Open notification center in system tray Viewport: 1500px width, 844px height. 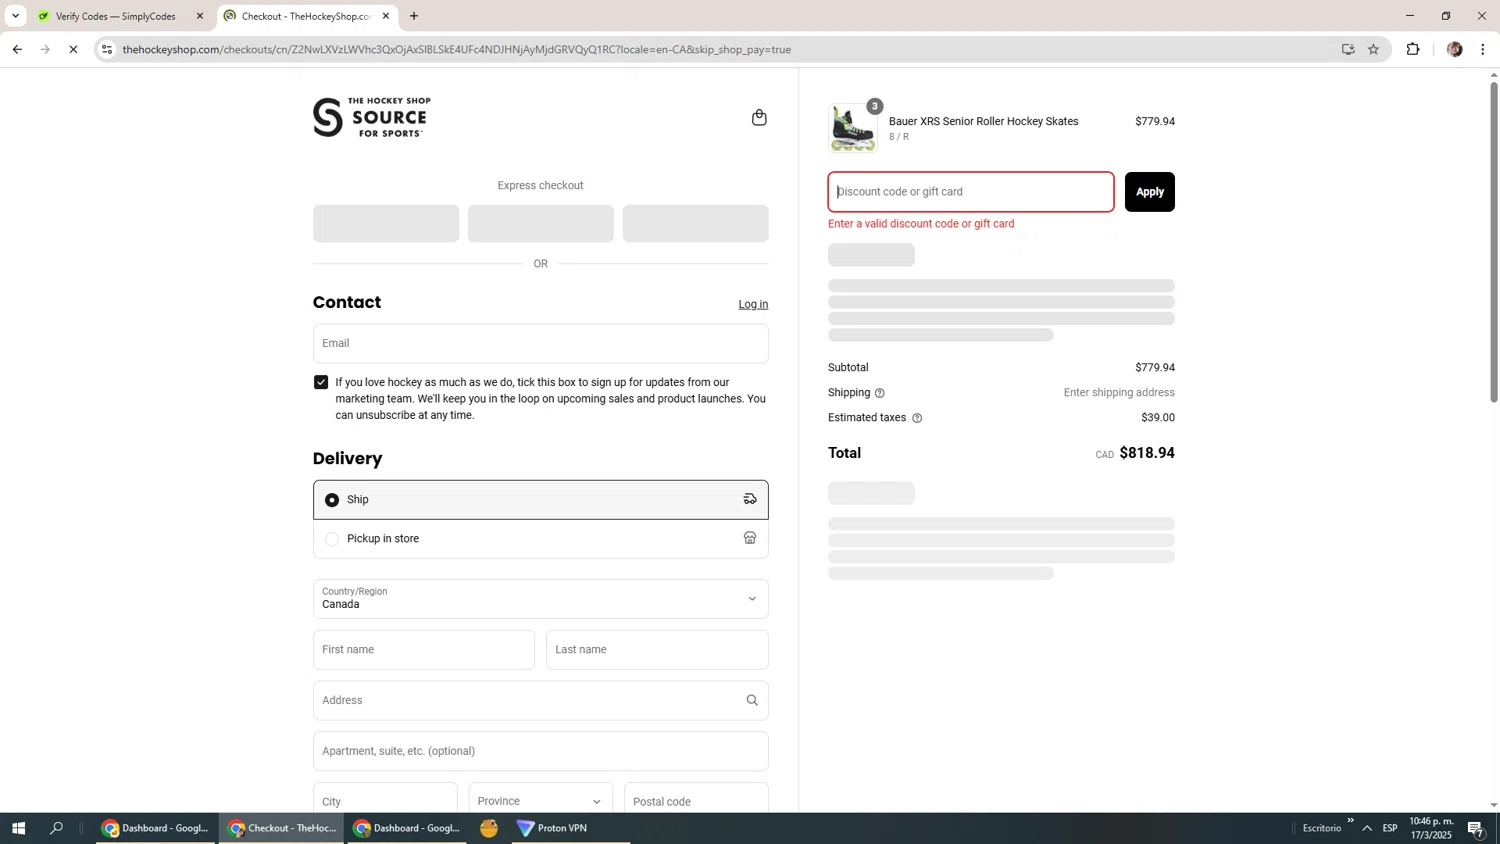(x=1476, y=828)
